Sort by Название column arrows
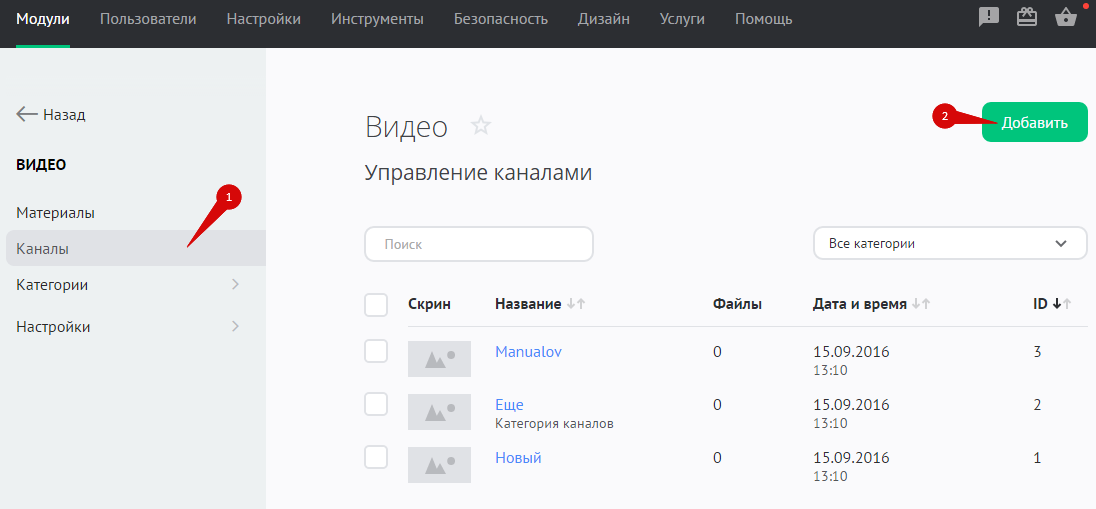 pyautogui.click(x=575, y=304)
